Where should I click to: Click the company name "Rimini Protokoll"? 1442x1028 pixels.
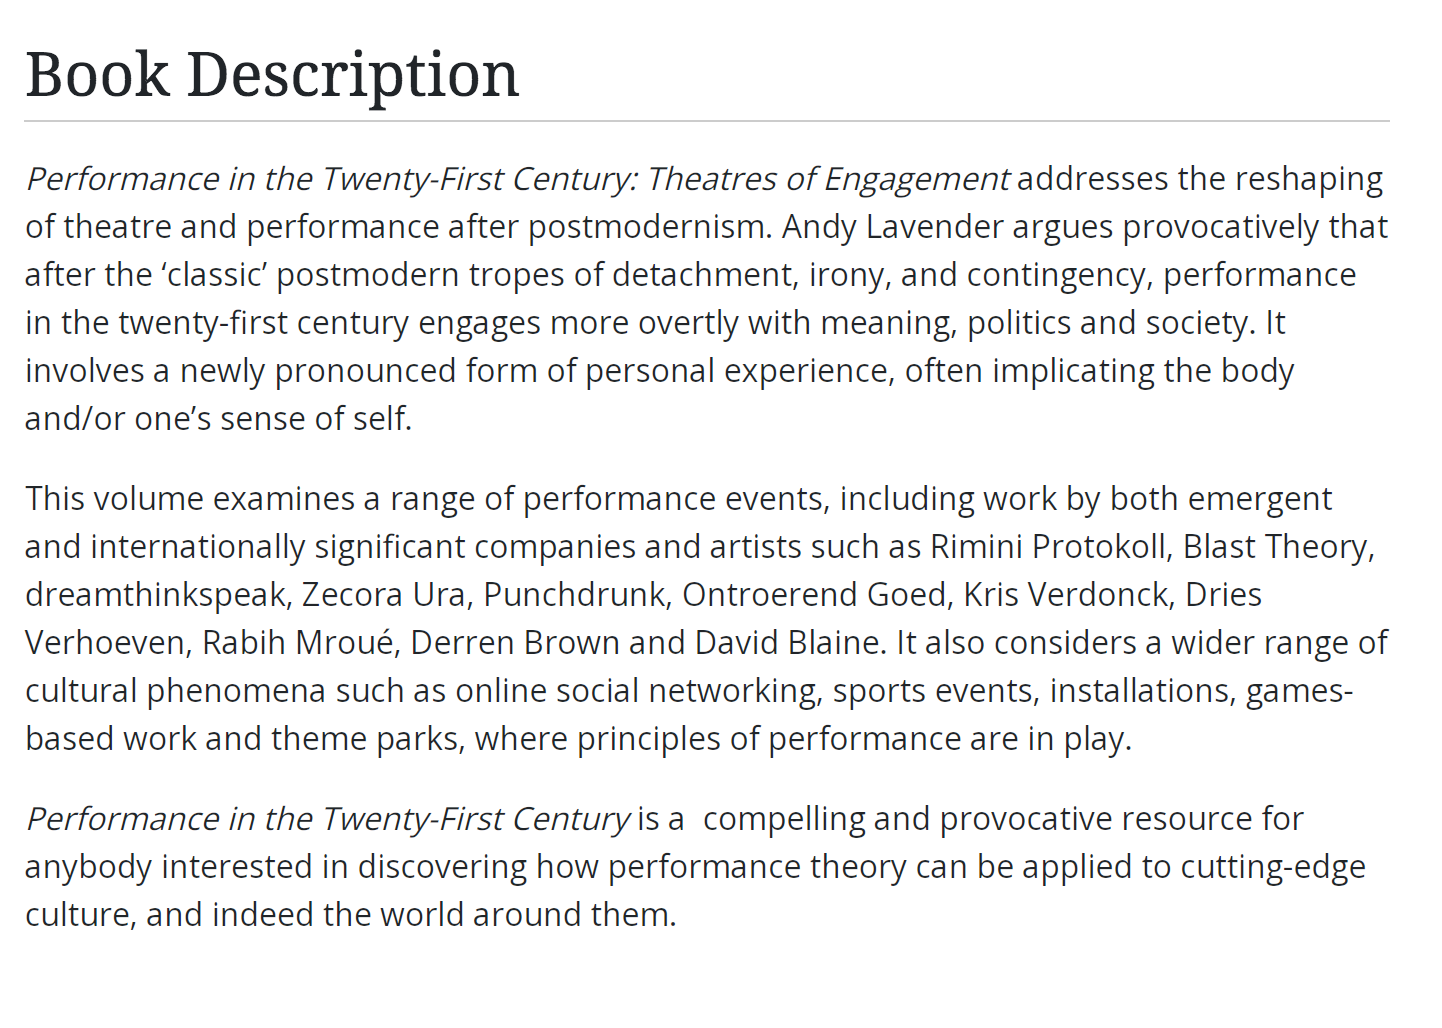[x=1047, y=547]
